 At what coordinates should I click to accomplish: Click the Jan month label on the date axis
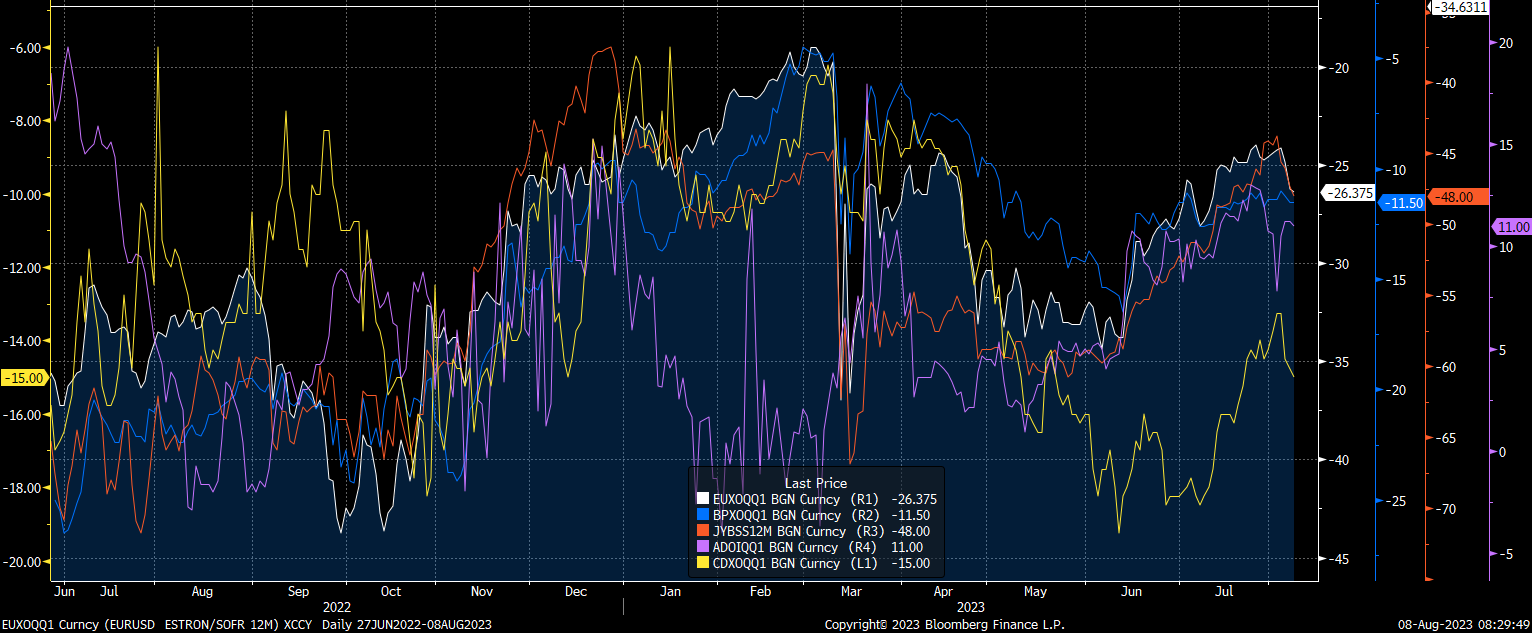[x=670, y=592]
